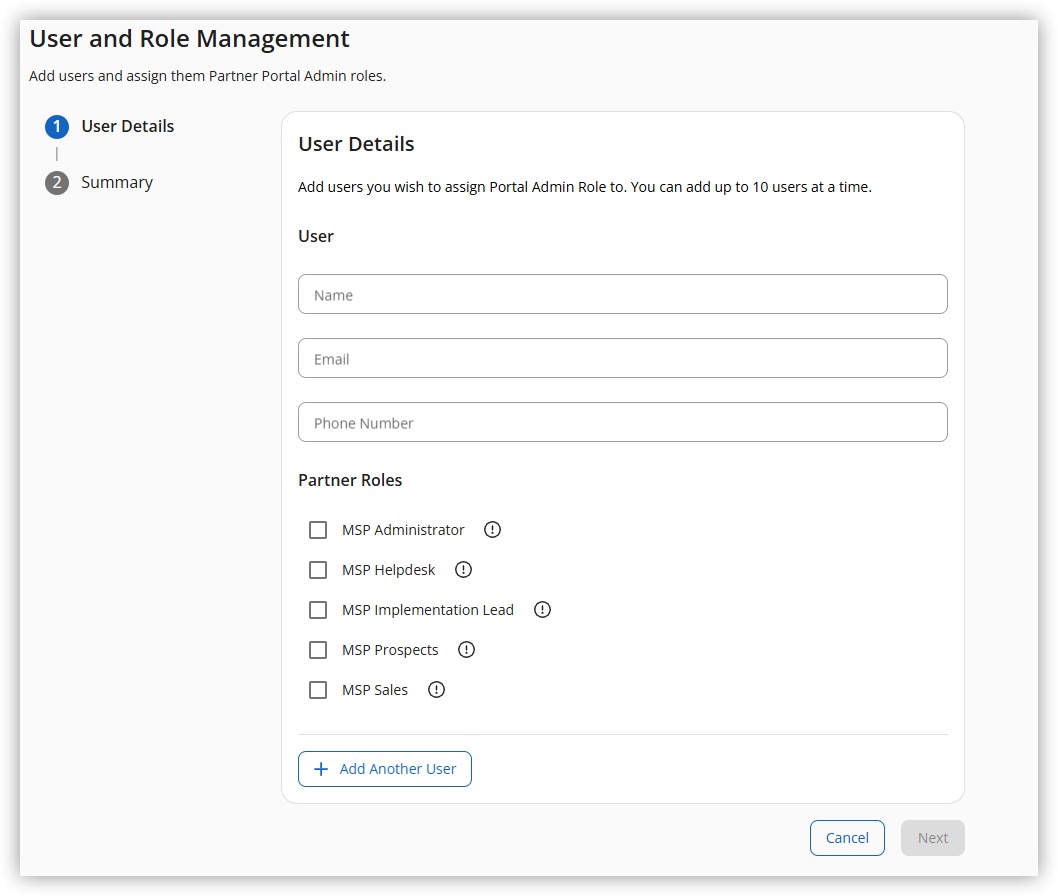Go to the User Details step
The image size is (1058, 896).
click(x=127, y=126)
